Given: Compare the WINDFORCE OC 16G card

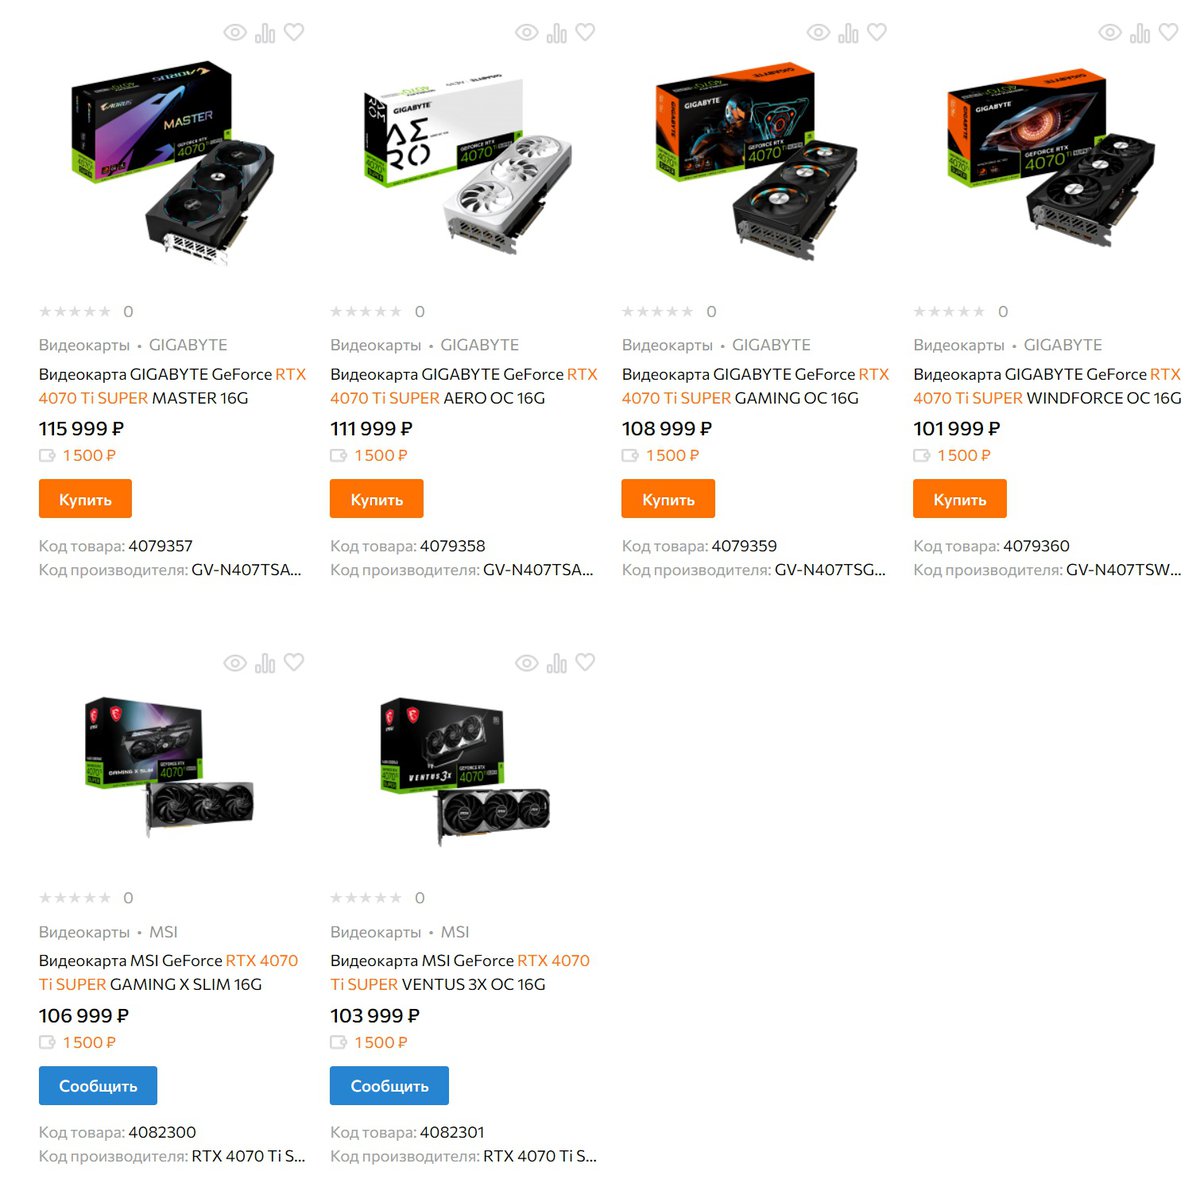Looking at the screenshot, I should point(1140,33).
